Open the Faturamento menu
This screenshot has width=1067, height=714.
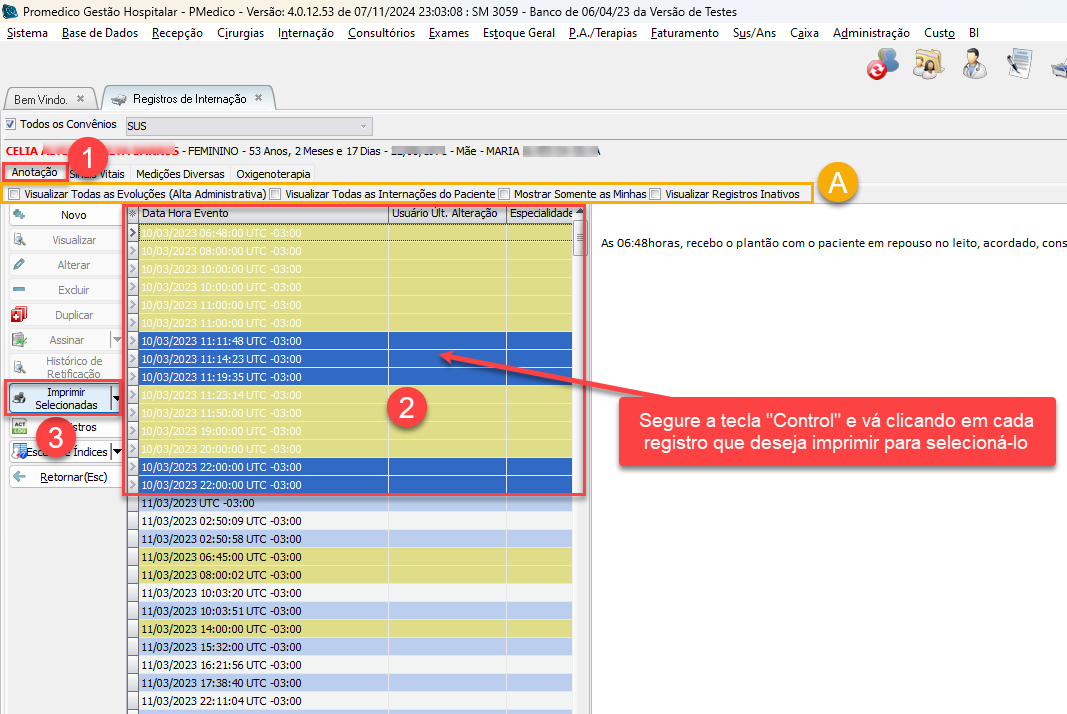(684, 33)
